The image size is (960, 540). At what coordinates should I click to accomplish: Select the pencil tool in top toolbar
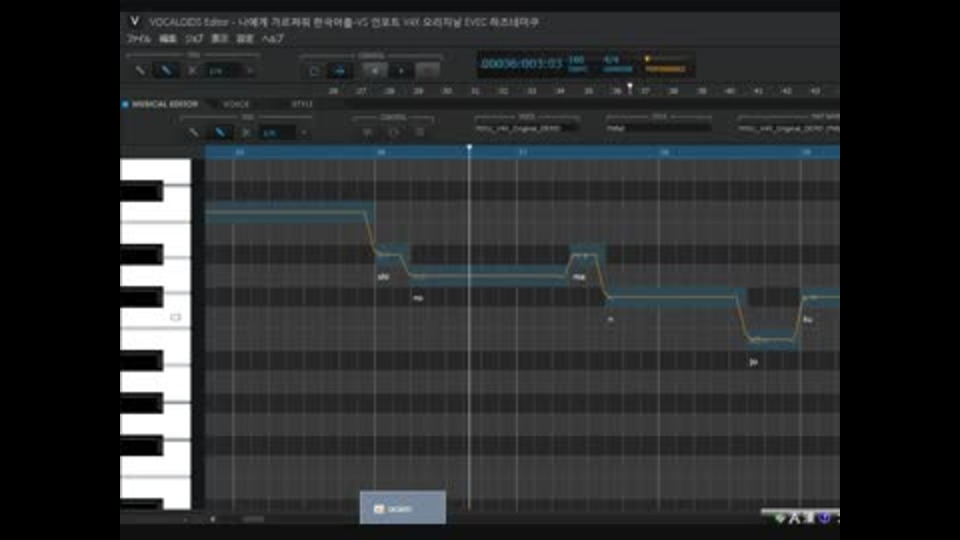point(166,70)
